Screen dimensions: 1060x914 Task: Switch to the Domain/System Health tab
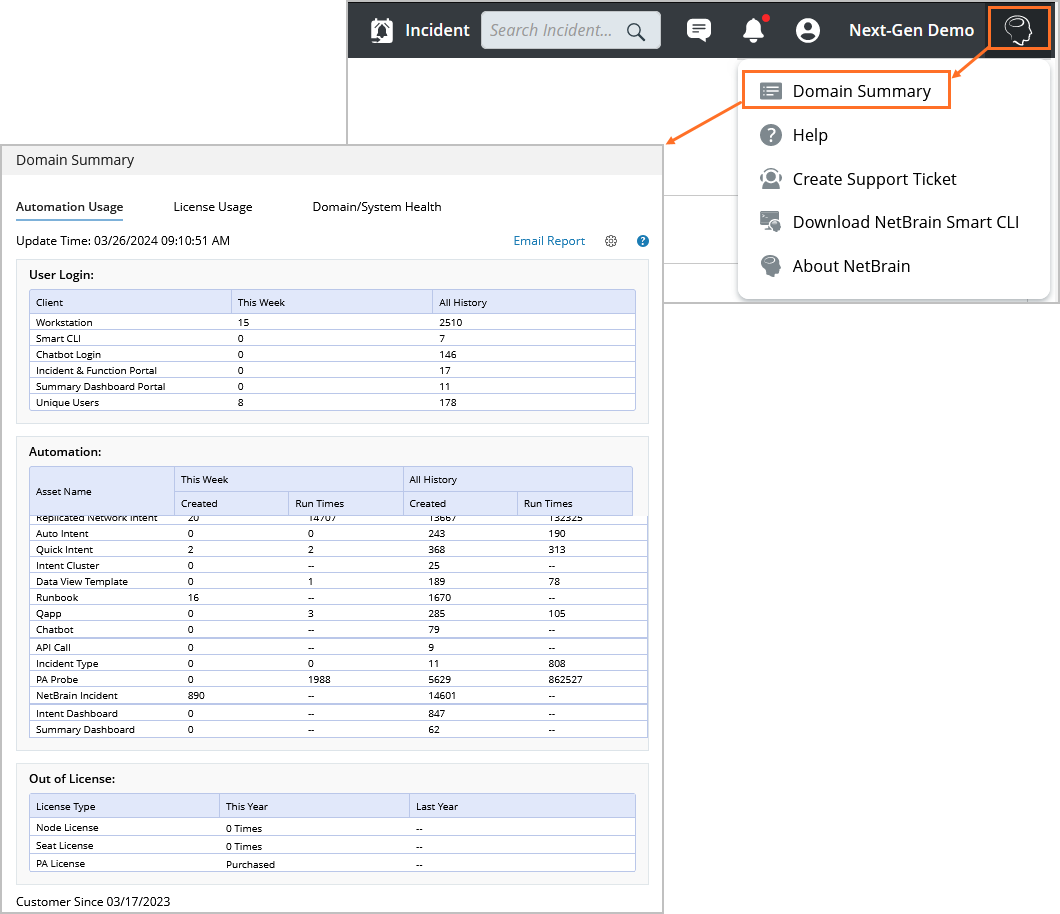(x=377, y=207)
